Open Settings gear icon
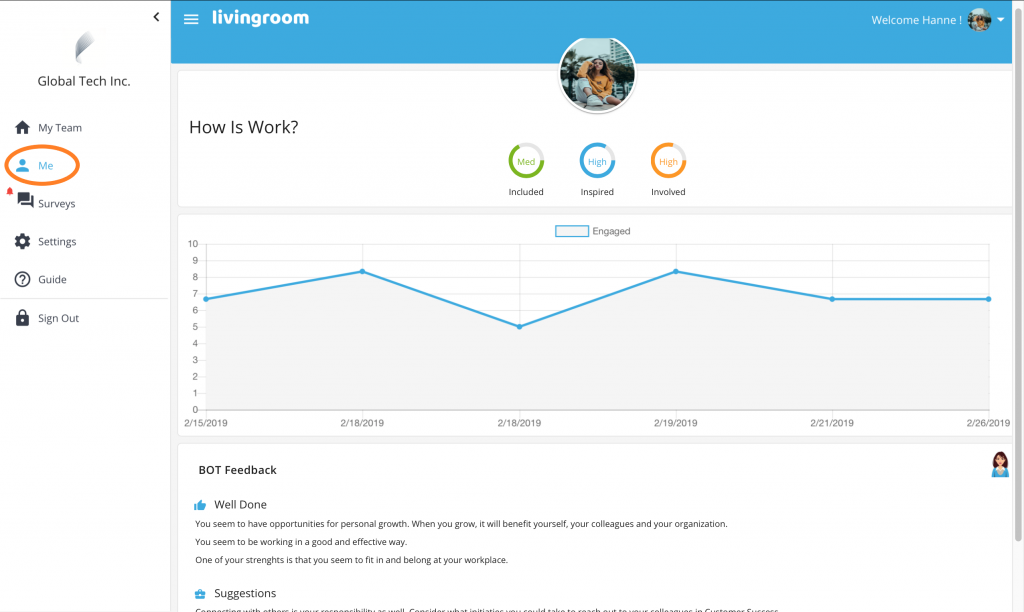This screenshot has width=1024, height=612. tap(22, 241)
